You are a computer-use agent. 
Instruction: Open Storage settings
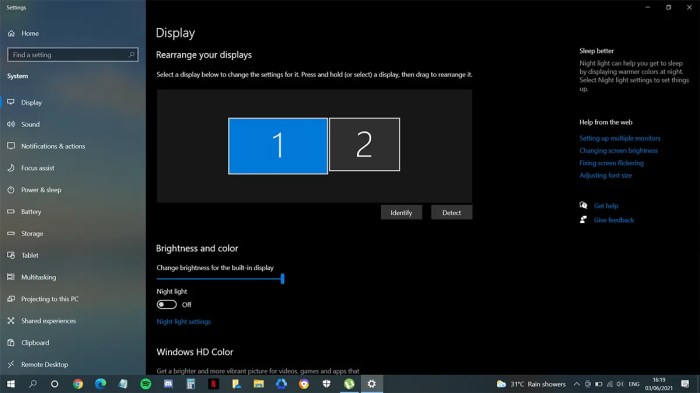tap(32, 234)
